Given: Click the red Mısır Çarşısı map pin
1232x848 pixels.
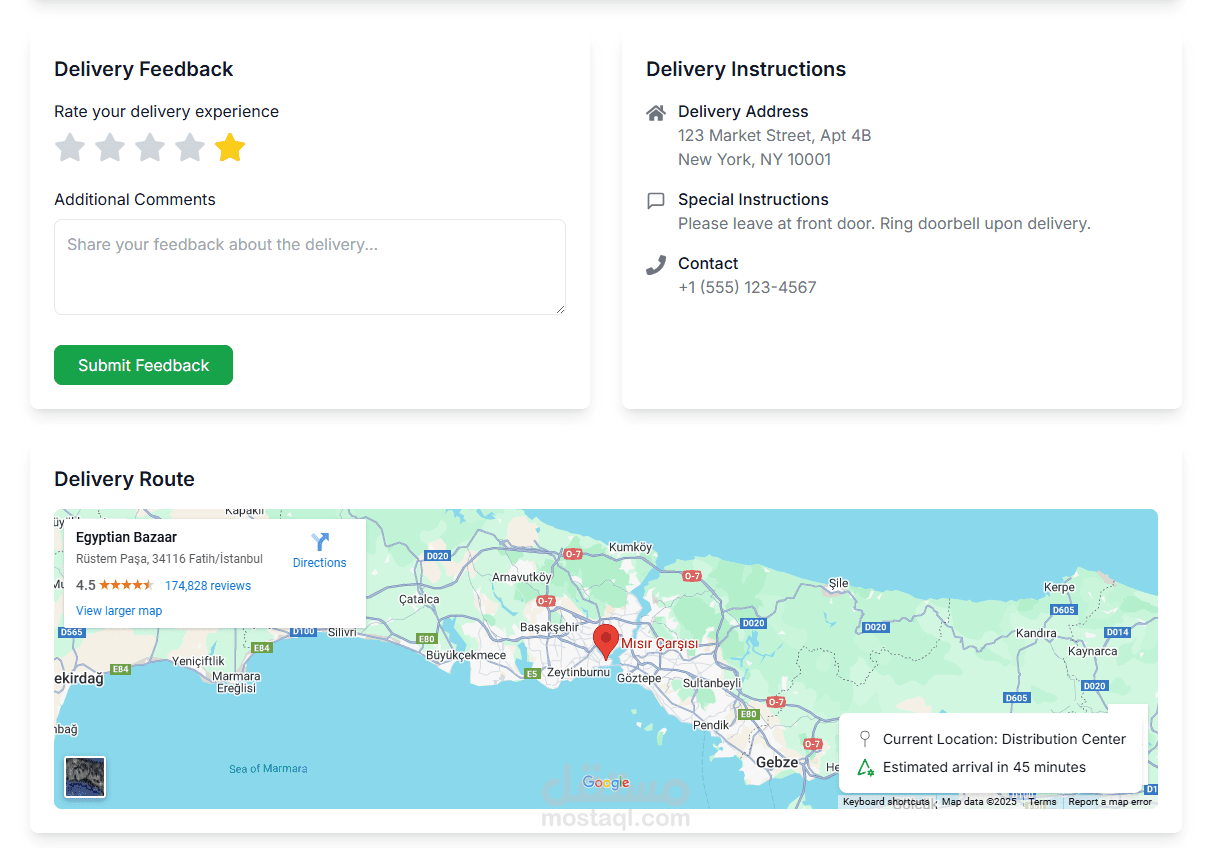Looking at the screenshot, I should pos(605,640).
